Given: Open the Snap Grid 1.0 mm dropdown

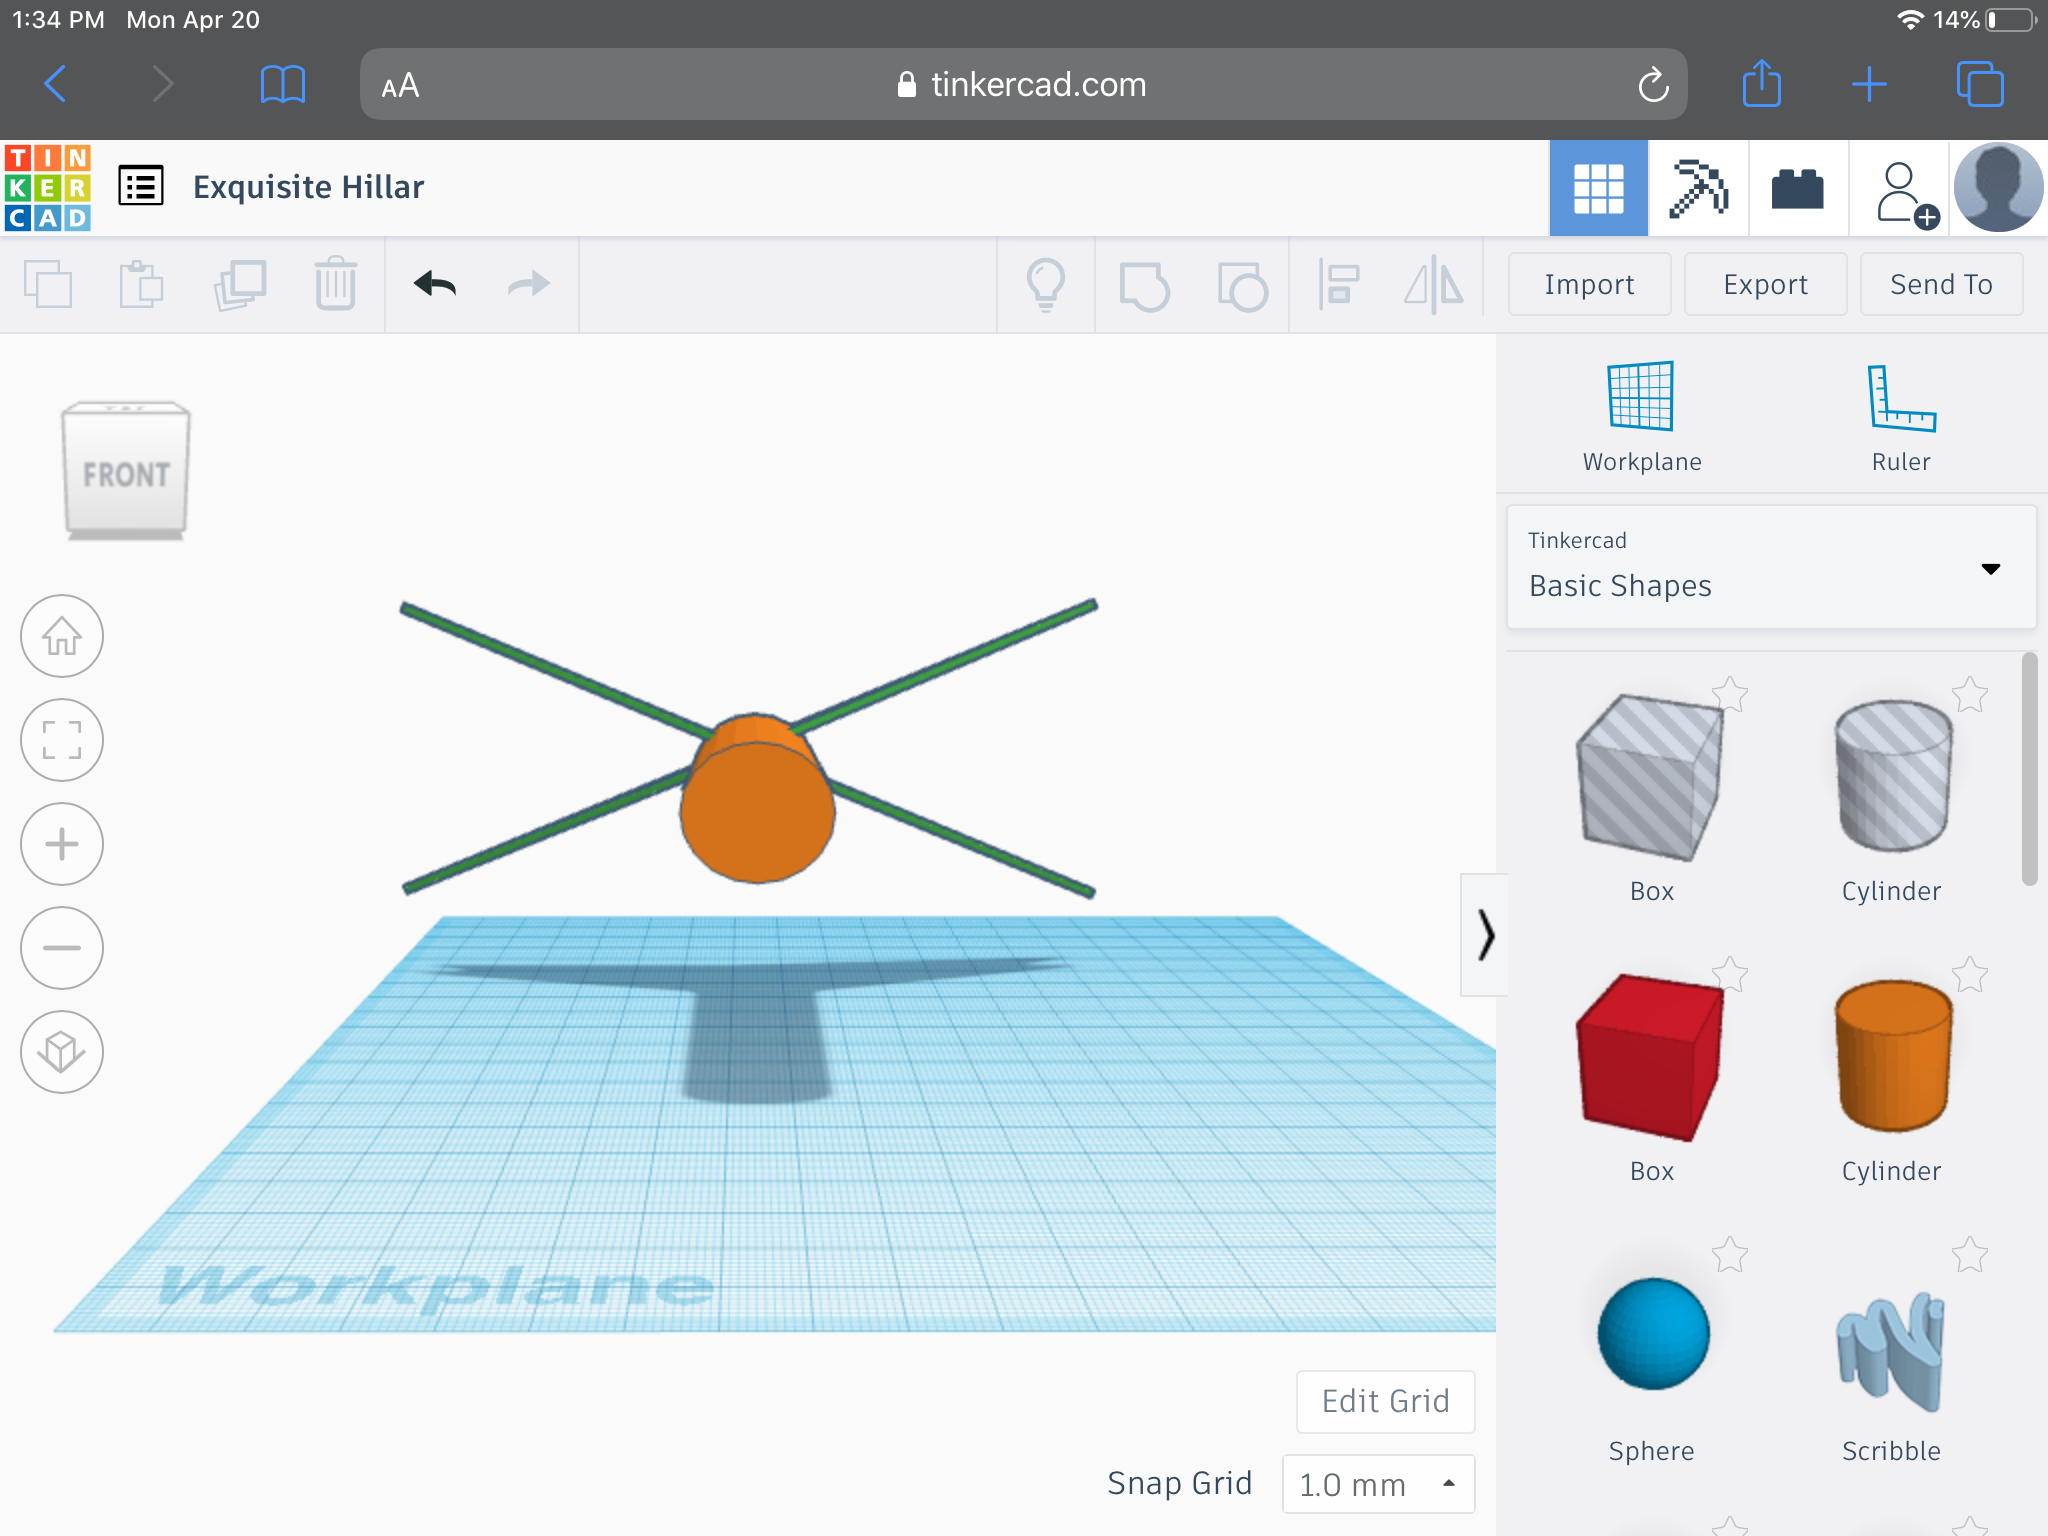Looking at the screenshot, I should click(x=1378, y=1484).
